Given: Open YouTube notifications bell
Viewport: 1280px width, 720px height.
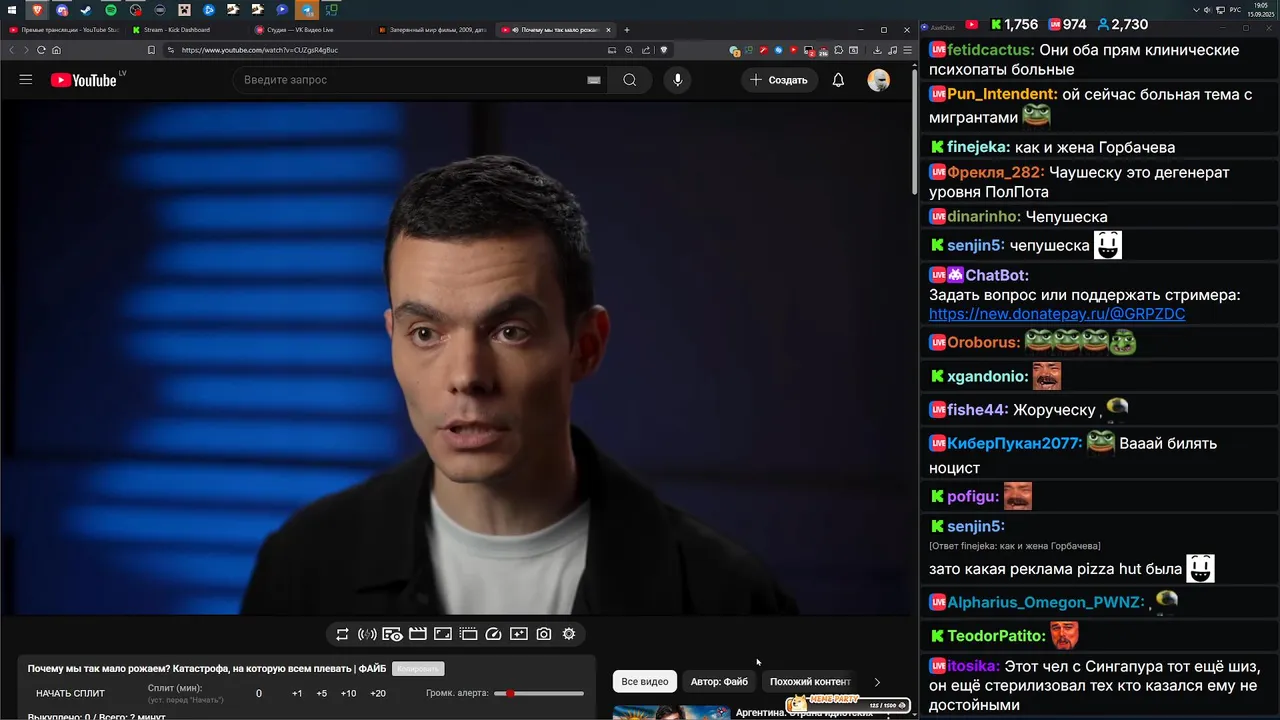Looking at the screenshot, I should (x=838, y=80).
